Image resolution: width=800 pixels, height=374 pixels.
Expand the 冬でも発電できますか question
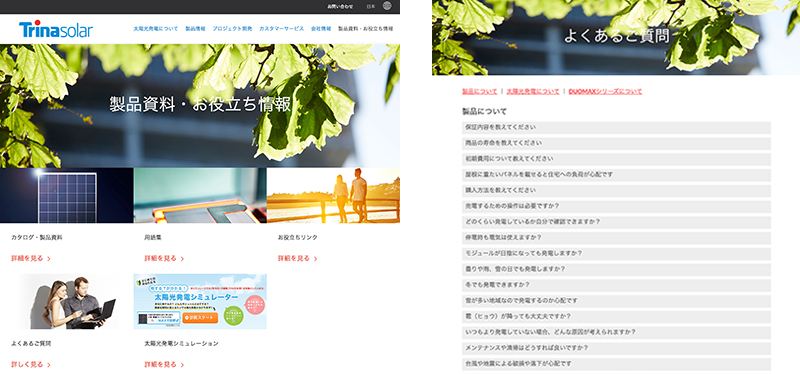(x=616, y=285)
